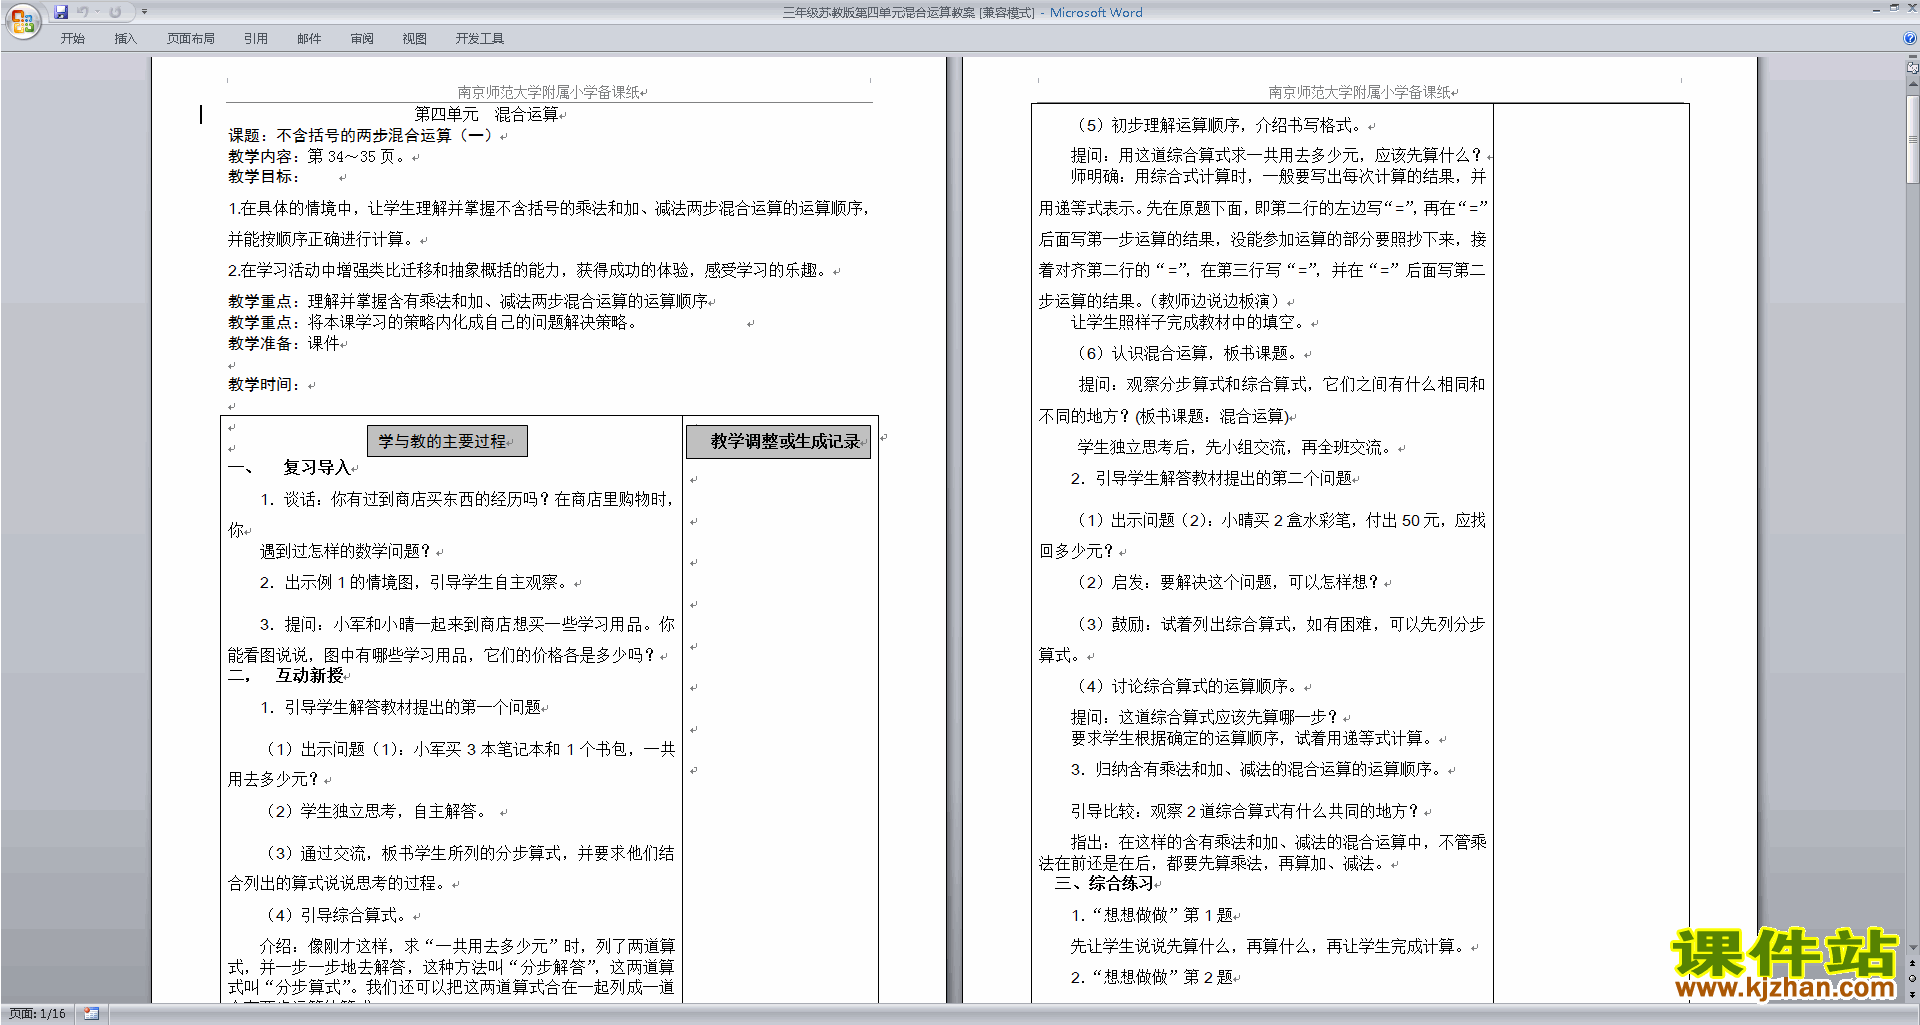Click the heading 教学调整或生成记录
This screenshot has height=1025, width=1920.
pos(778,441)
